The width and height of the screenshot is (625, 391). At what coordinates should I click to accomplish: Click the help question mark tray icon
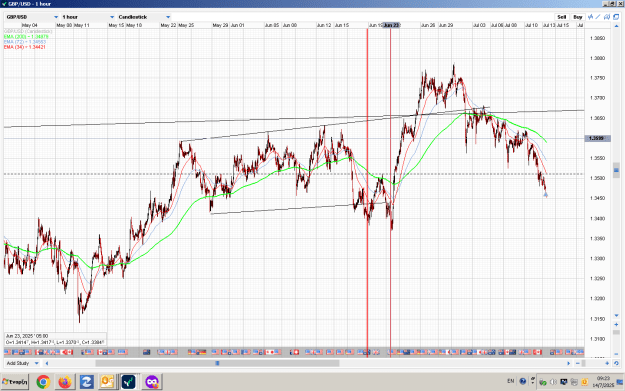click(523, 381)
